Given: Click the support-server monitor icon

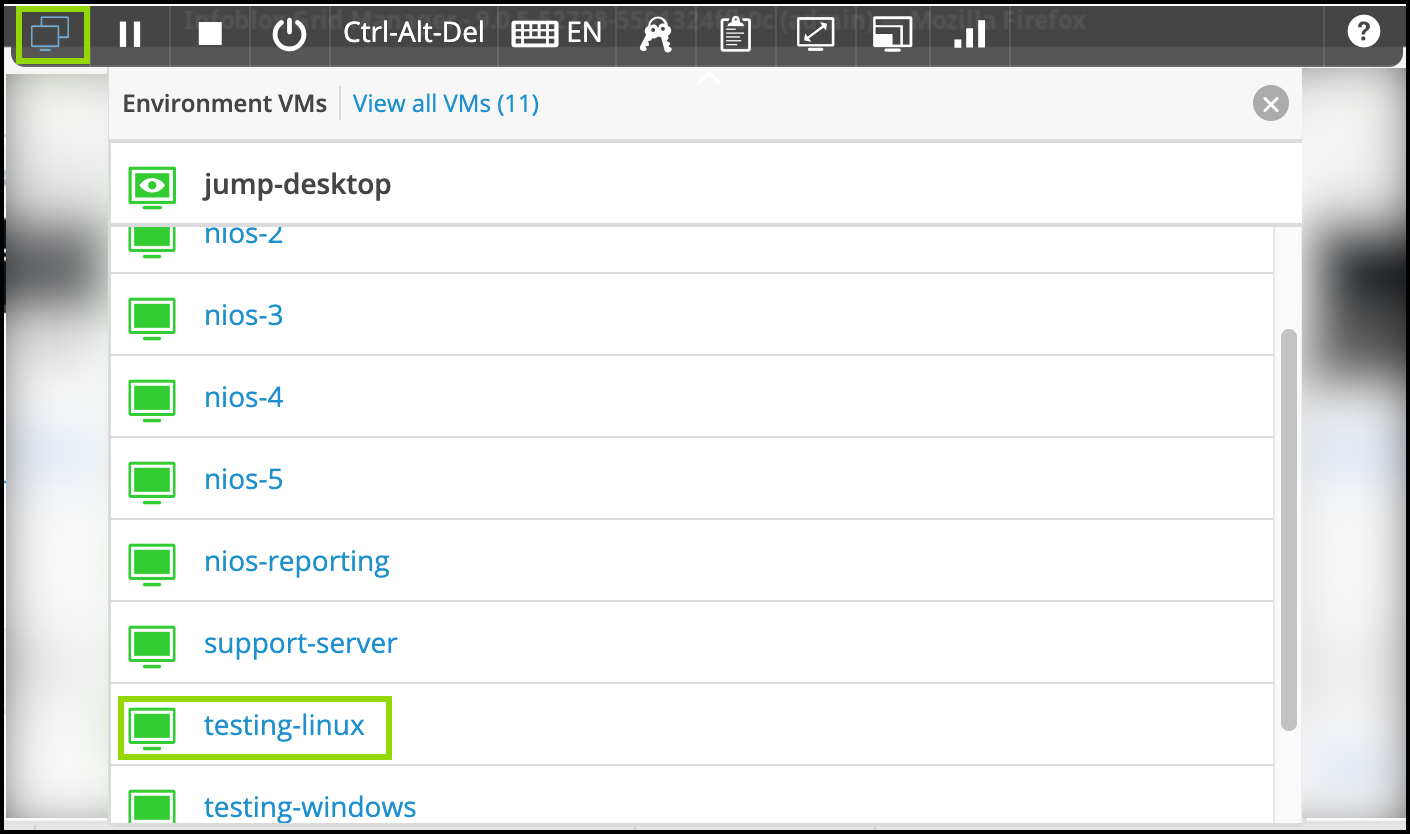Looking at the screenshot, I should [152, 645].
